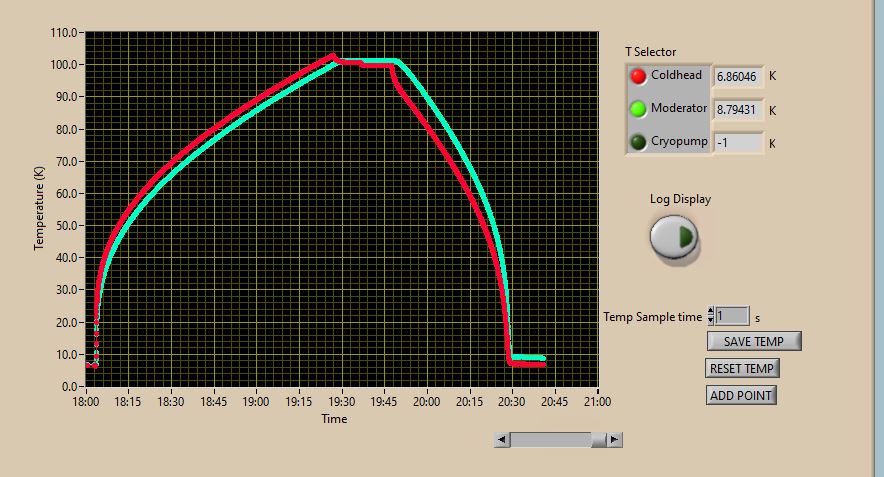Screen dimensions: 884x477
Task: Click the Cryopump label
Action: point(679,141)
